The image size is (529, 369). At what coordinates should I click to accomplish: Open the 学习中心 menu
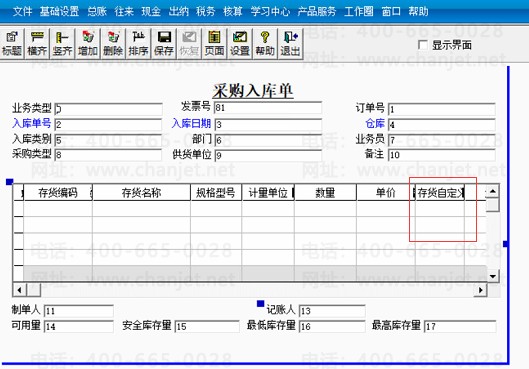pos(270,11)
